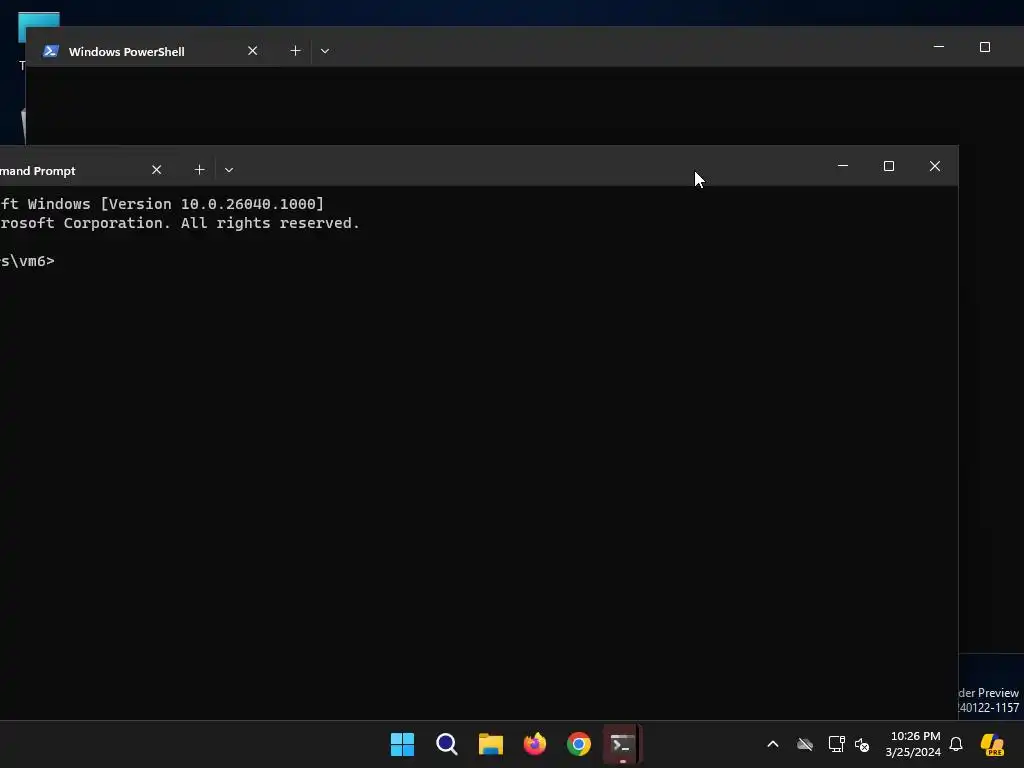Click the "vm6>" prompt line
The height and width of the screenshot is (768, 1024).
point(27,261)
